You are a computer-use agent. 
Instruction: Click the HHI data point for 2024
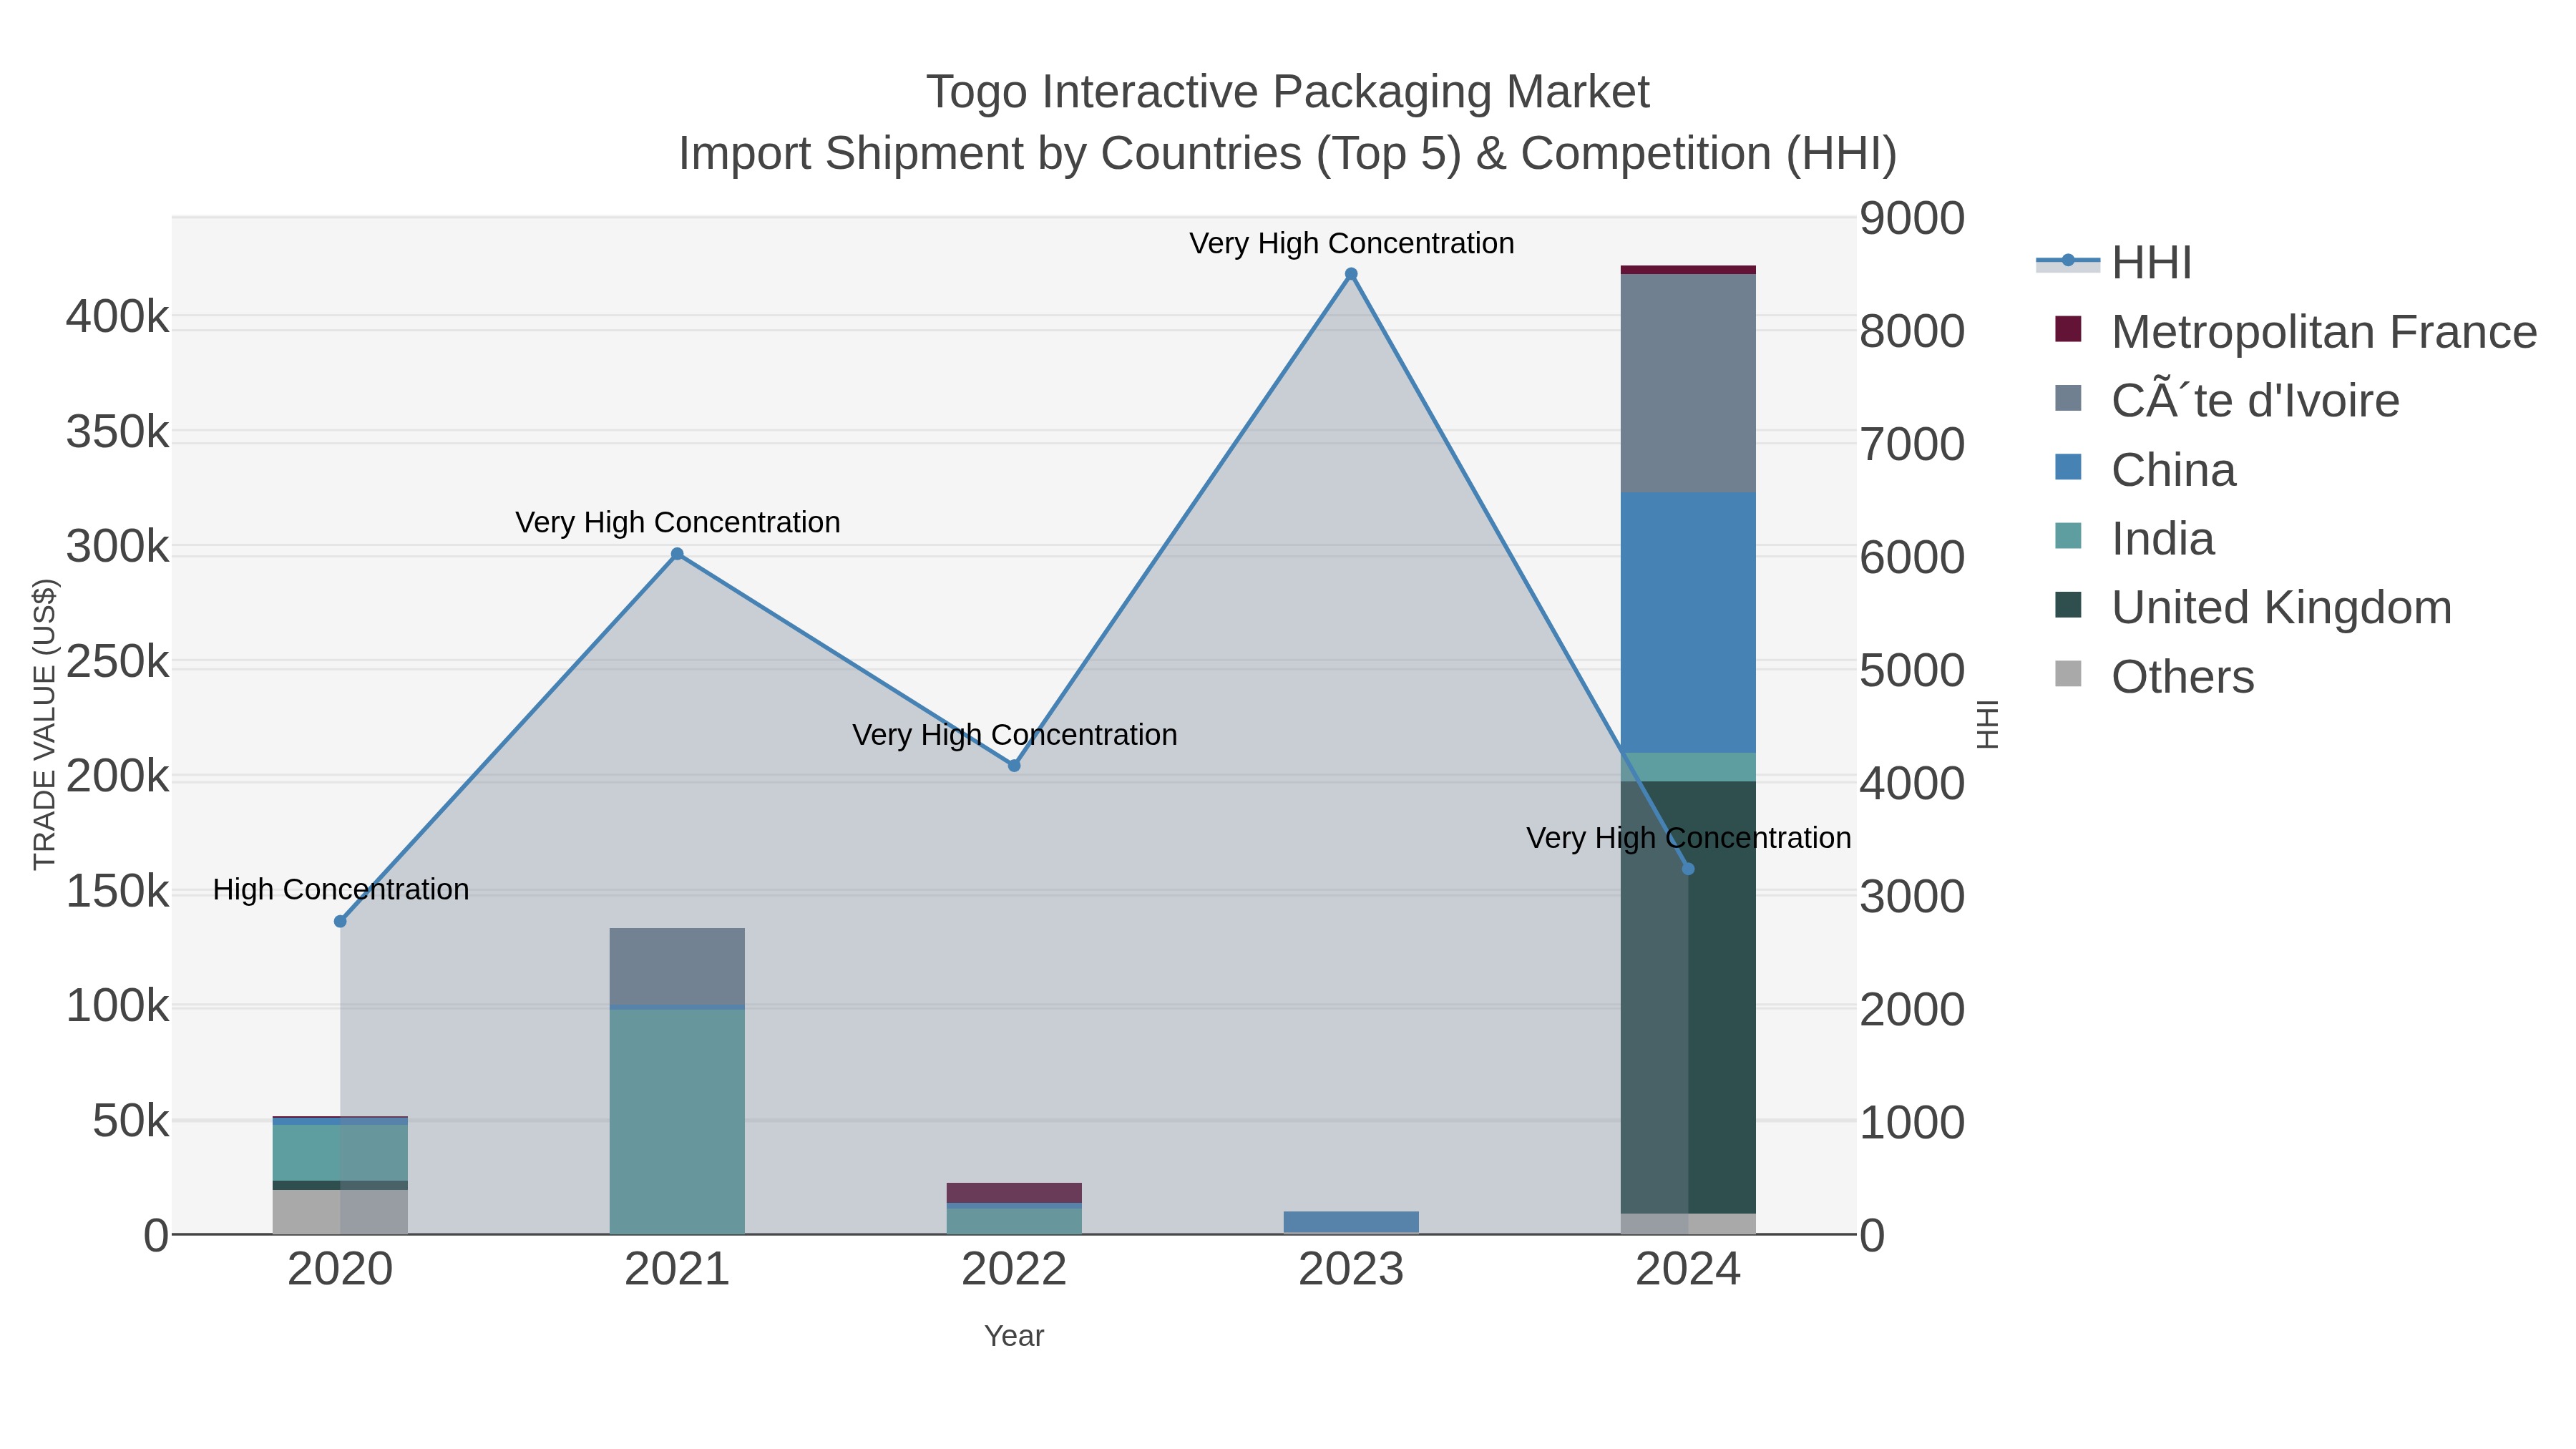point(1688,869)
